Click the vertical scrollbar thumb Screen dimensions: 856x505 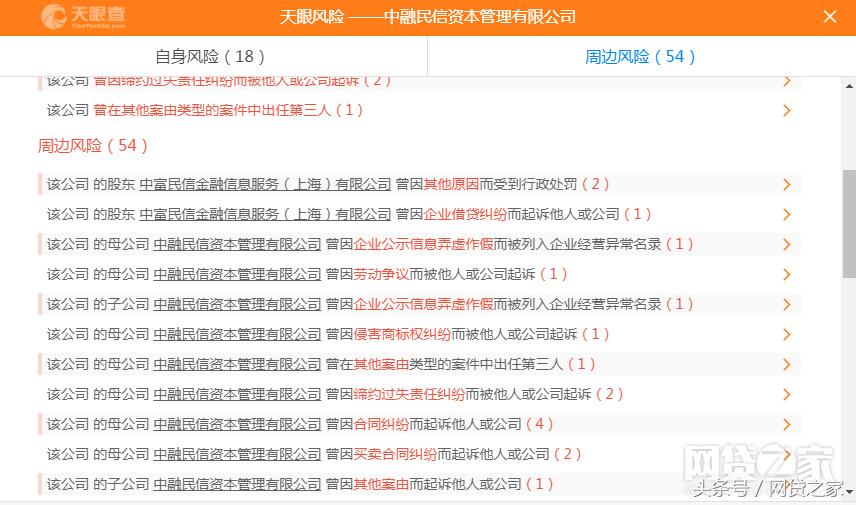coord(849,224)
